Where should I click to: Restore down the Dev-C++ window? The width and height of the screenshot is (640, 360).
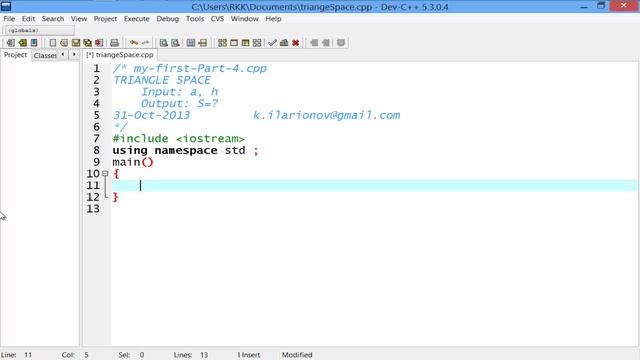(601, 6)
